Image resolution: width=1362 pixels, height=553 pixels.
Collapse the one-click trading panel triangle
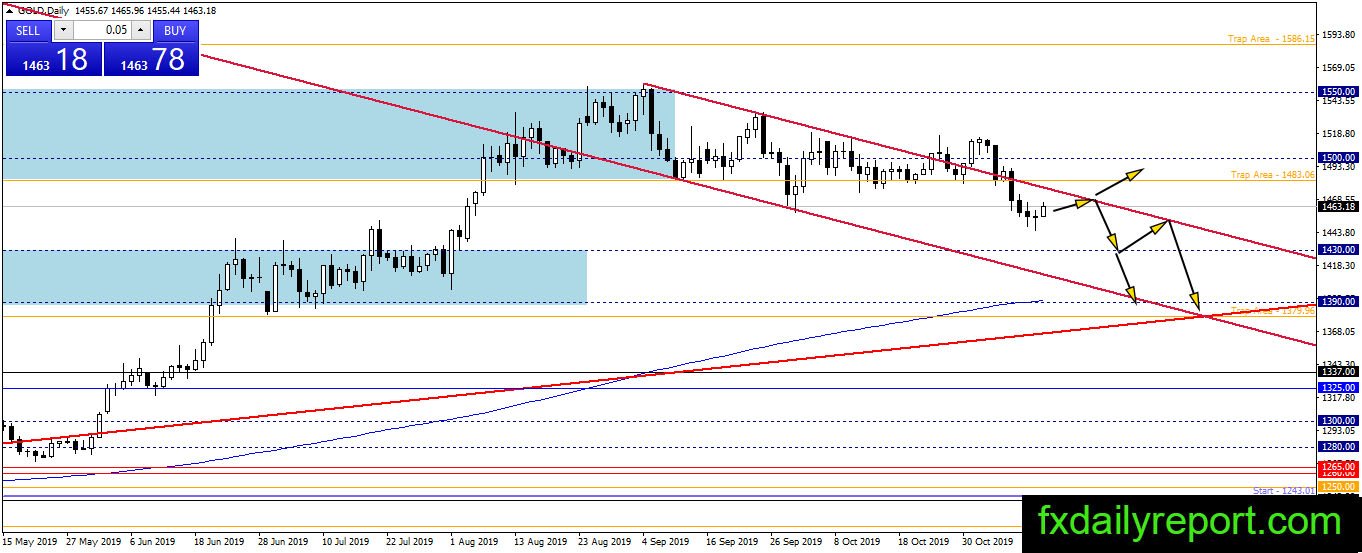pyautogui.click(x=9, y=10)
